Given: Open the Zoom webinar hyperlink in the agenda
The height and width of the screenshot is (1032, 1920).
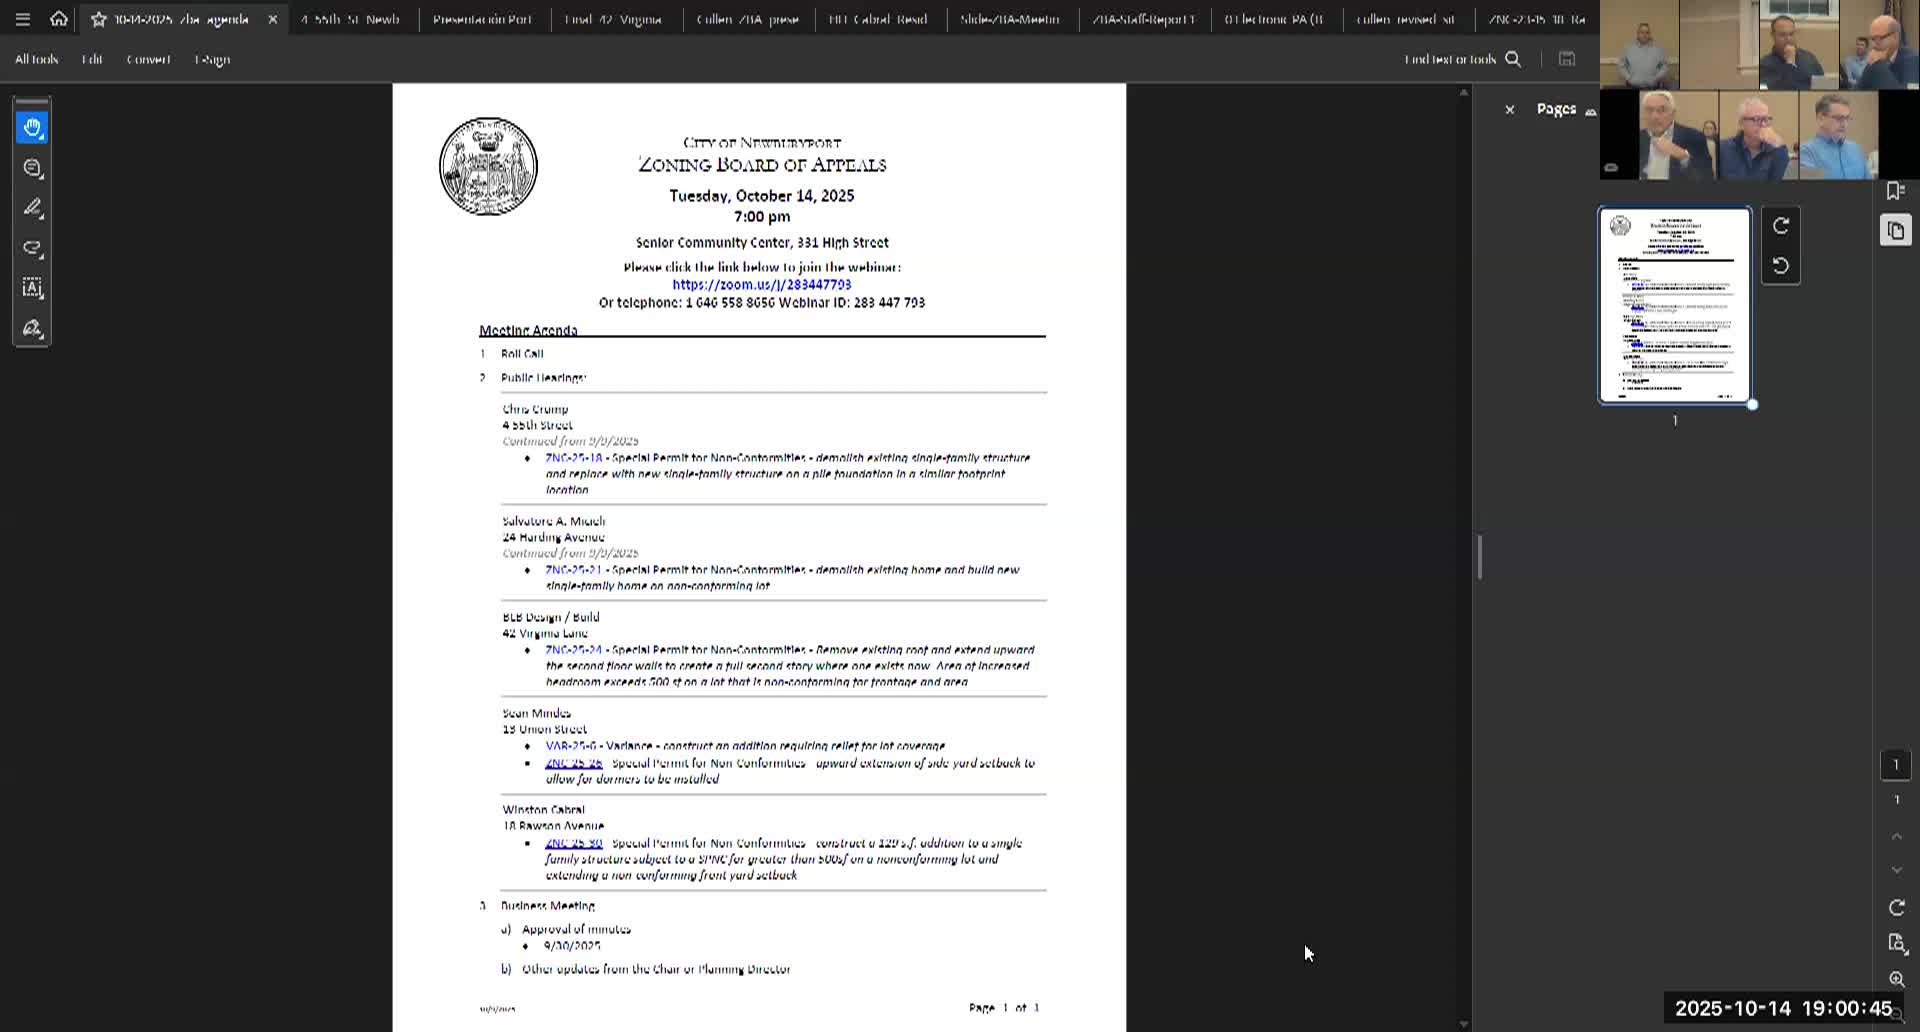Looking at the screenshot, I should coord(761,284).
